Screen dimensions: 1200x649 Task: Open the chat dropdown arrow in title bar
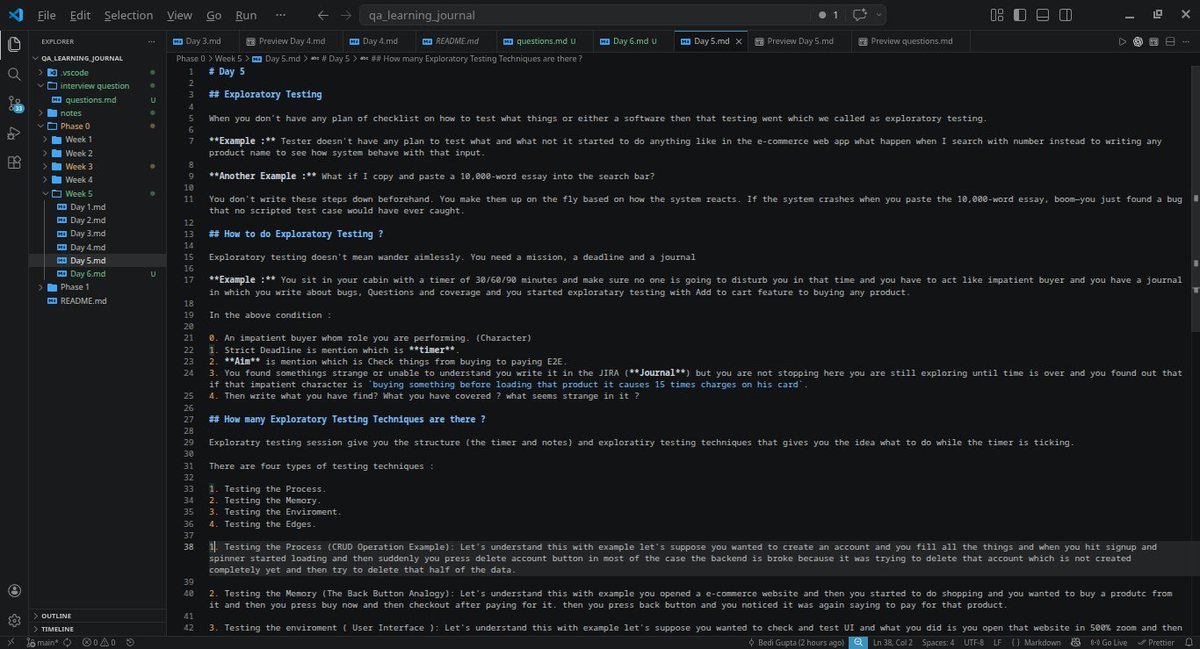tap(879, 15)
